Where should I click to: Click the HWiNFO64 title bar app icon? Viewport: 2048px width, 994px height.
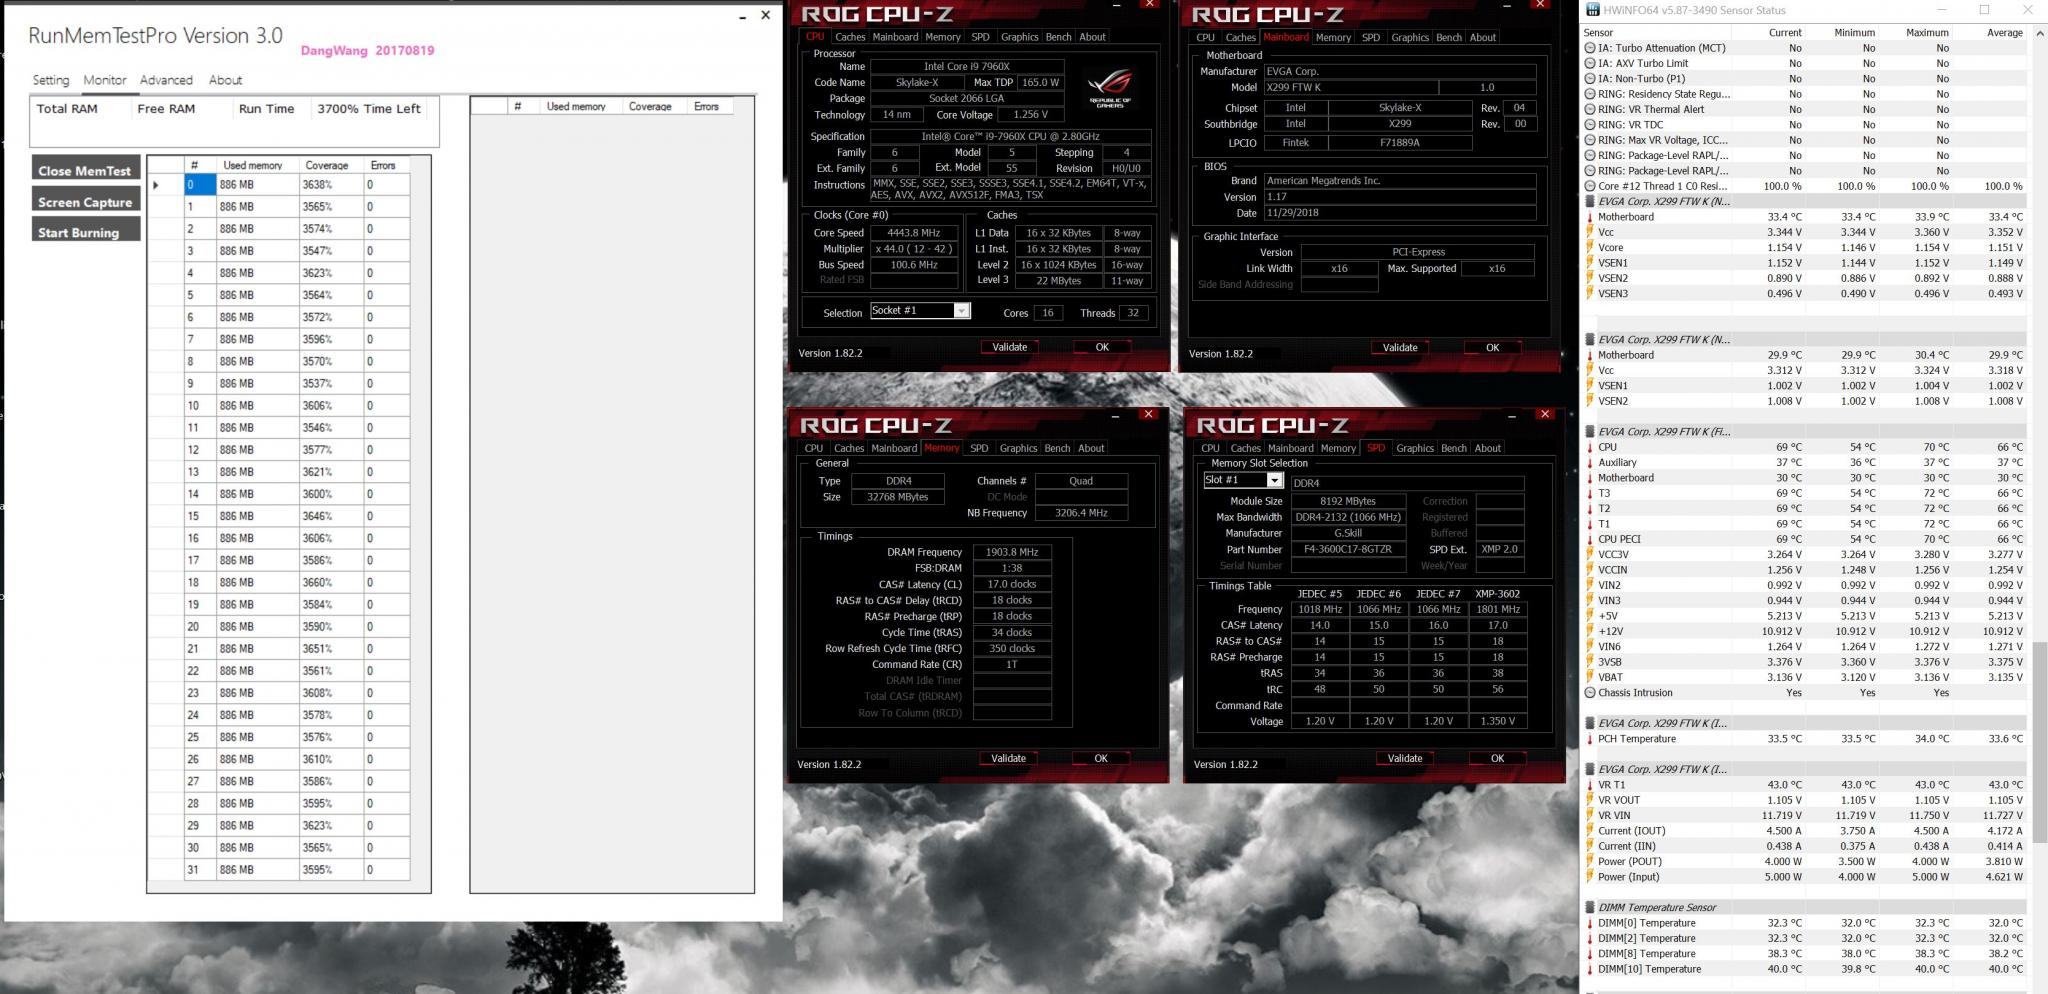(x=1593, y=10)
